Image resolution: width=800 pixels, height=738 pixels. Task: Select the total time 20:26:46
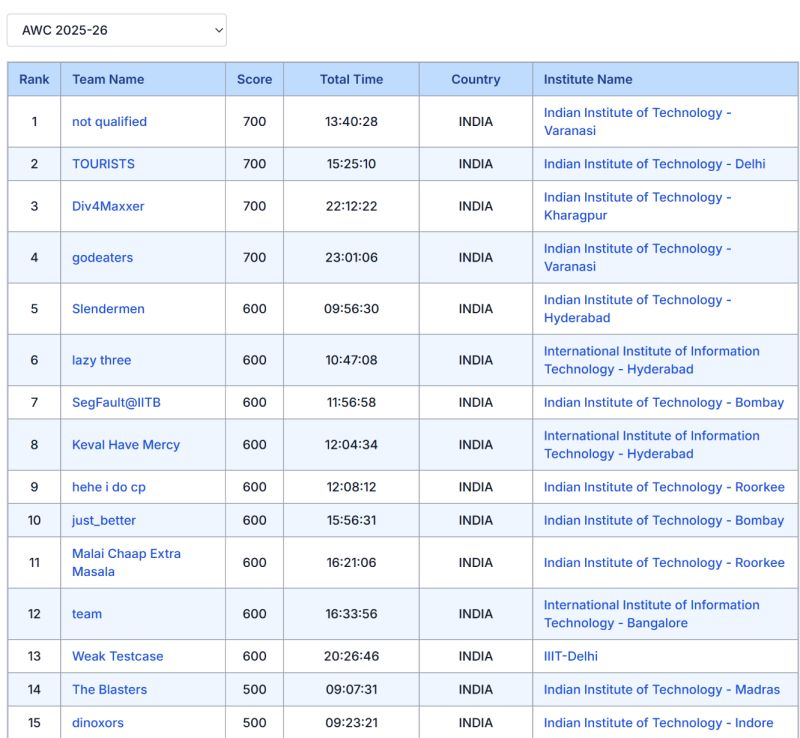[352, 656]
